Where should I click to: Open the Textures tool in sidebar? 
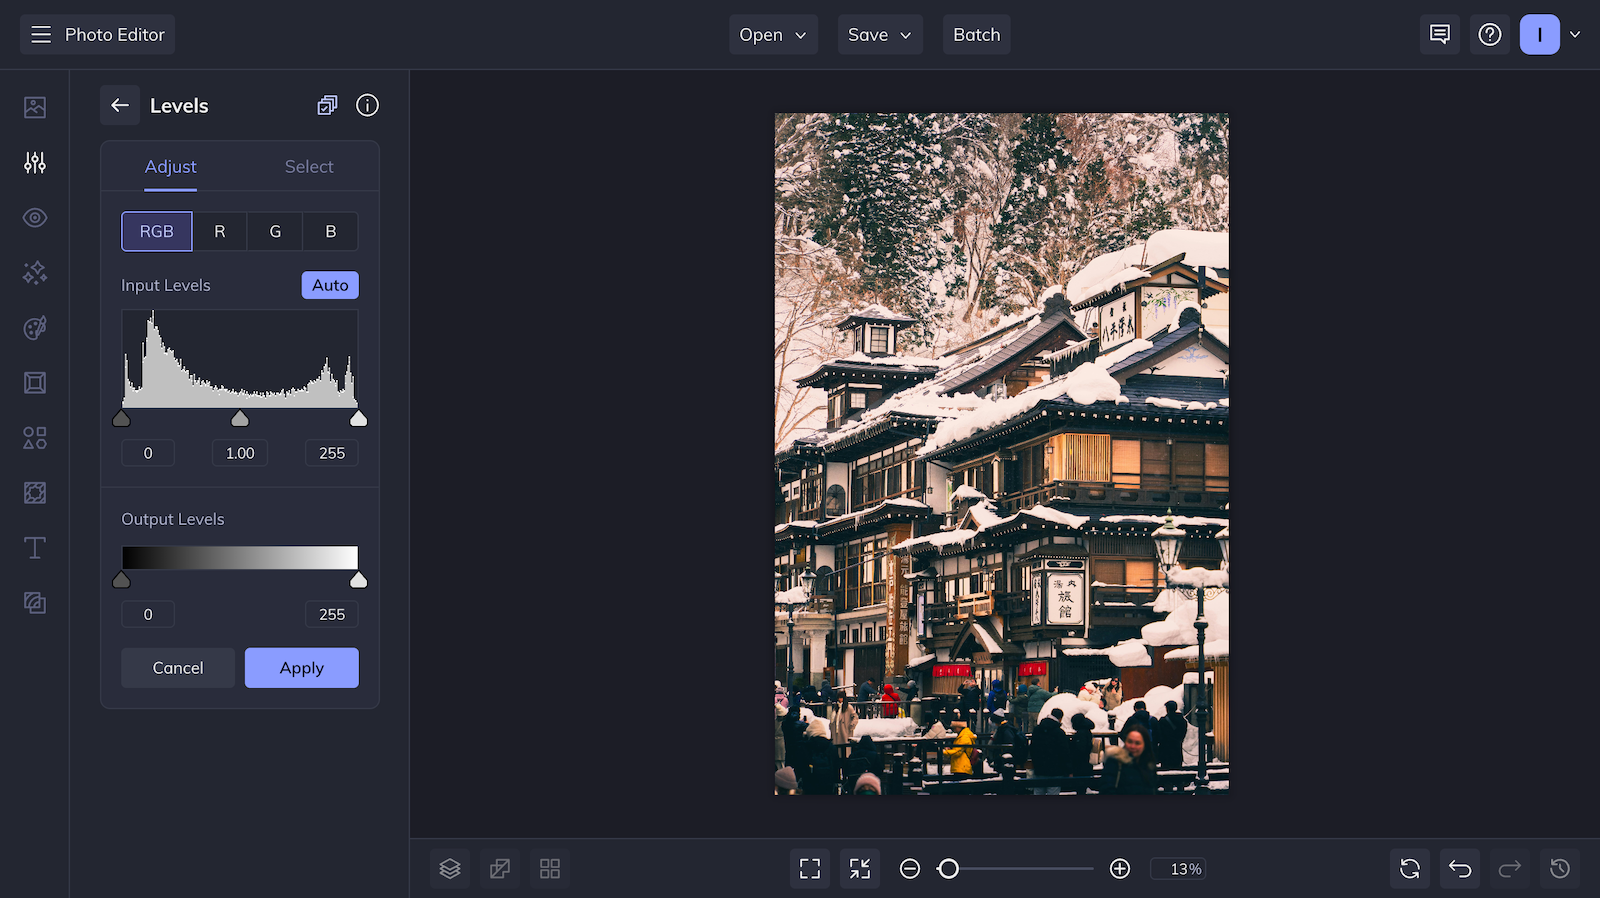(35, 602)
